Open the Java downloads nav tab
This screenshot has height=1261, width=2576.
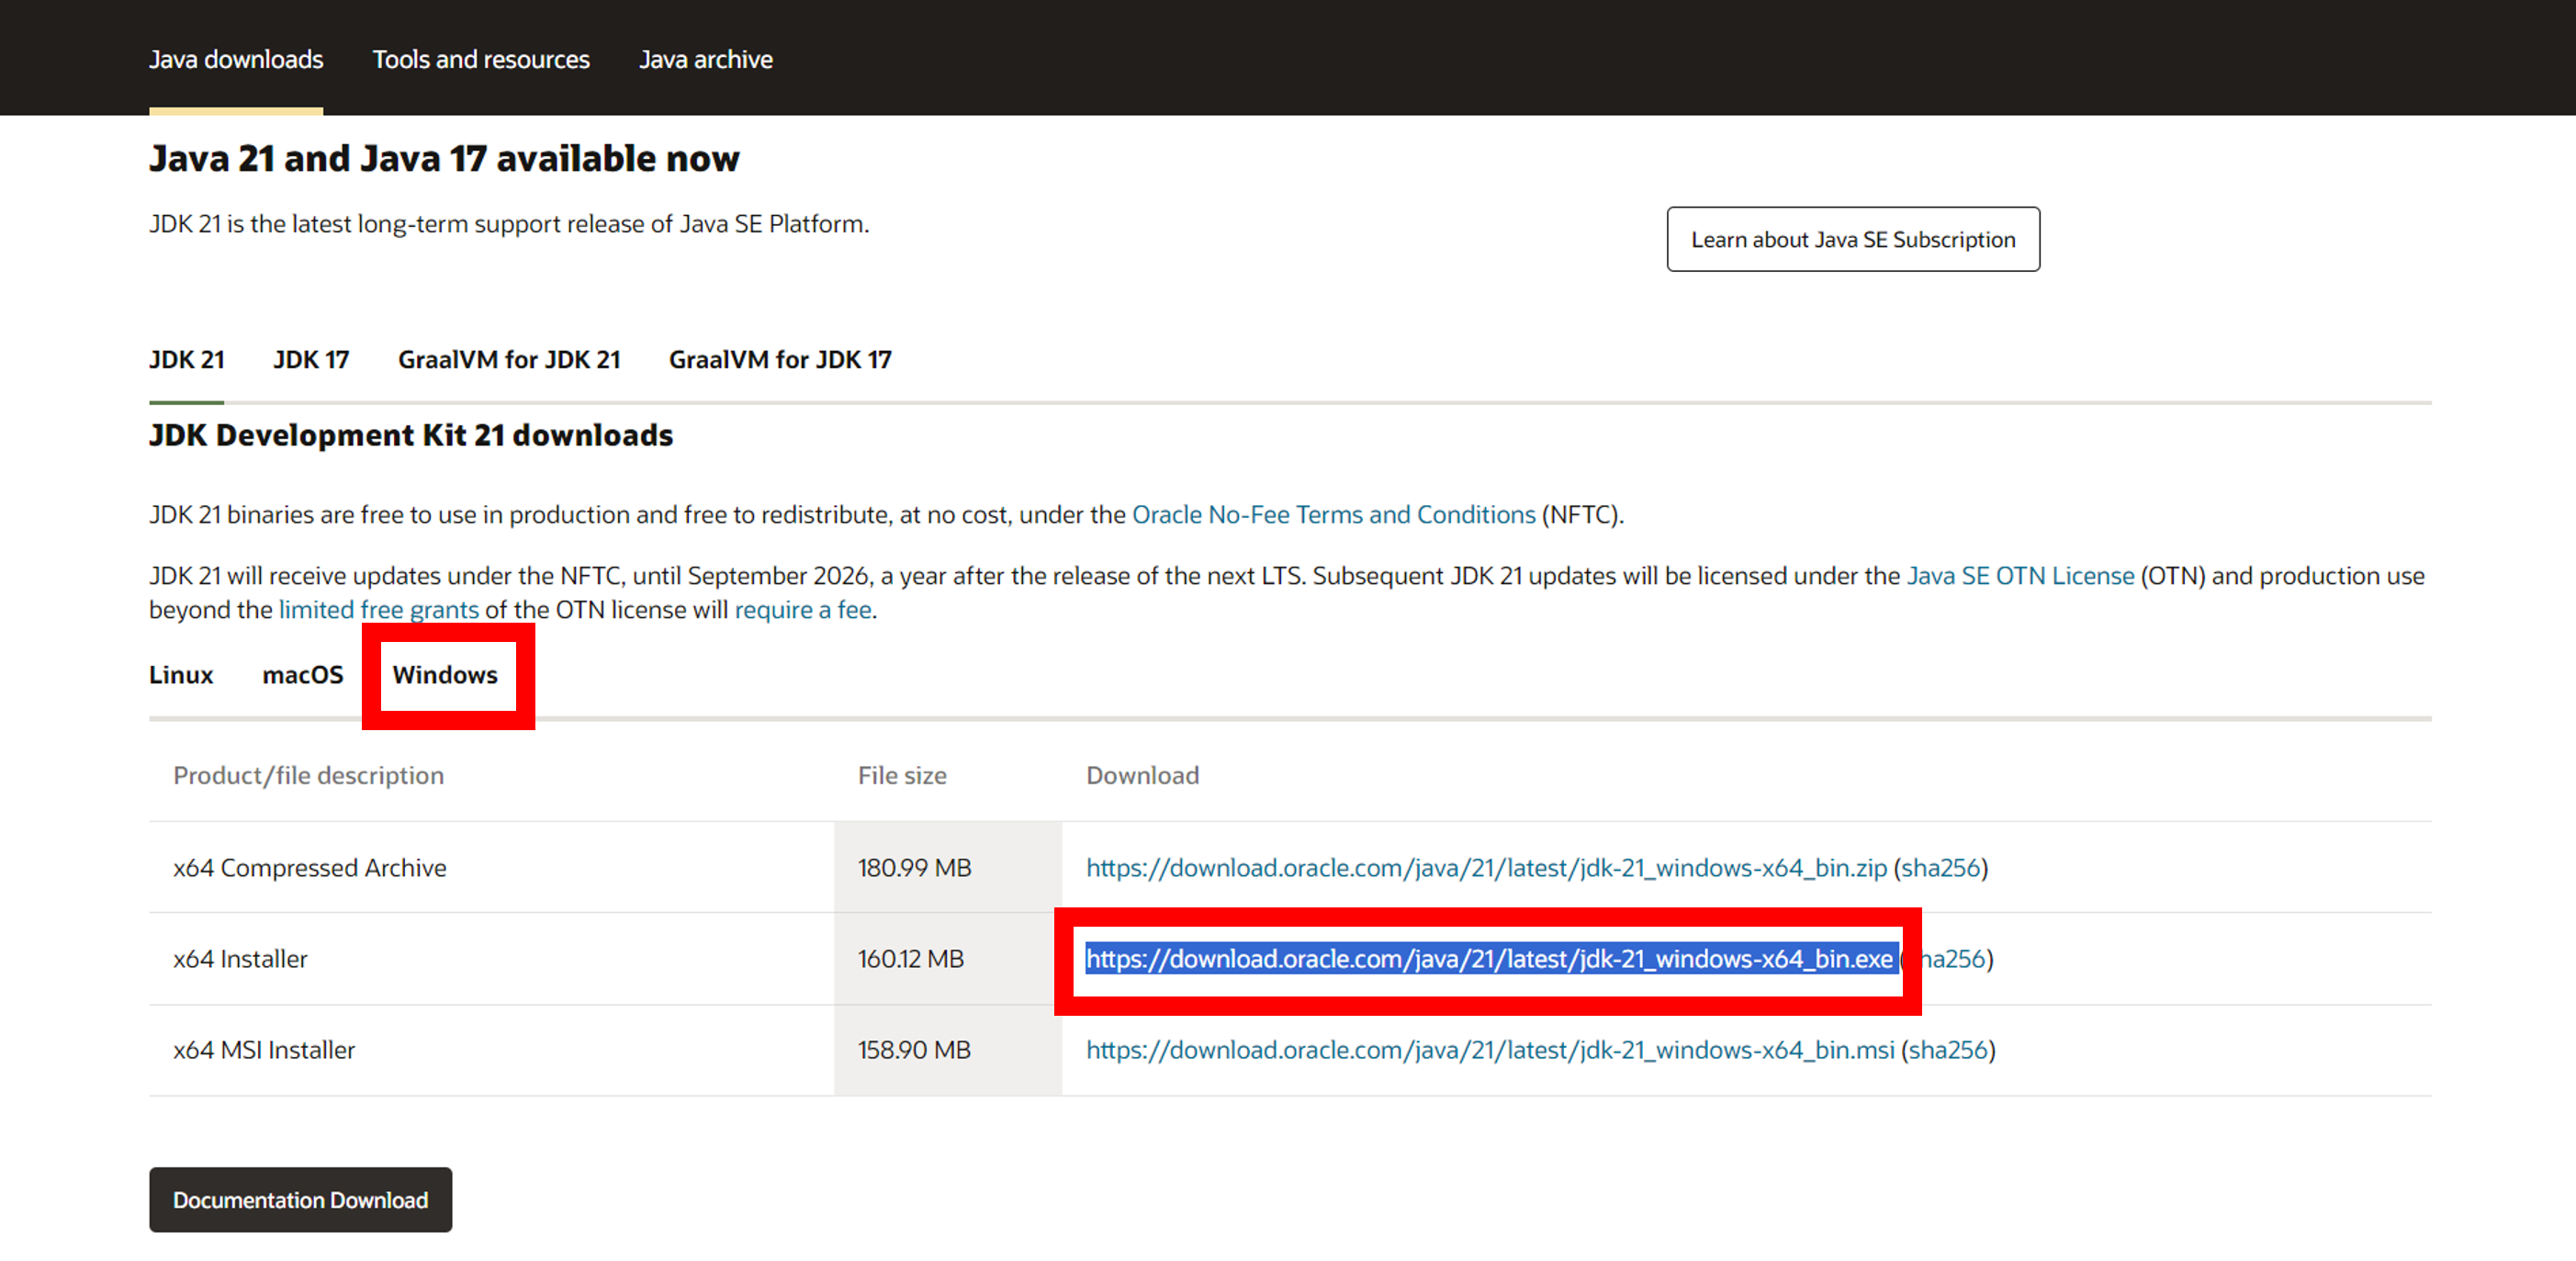point(236,60)
